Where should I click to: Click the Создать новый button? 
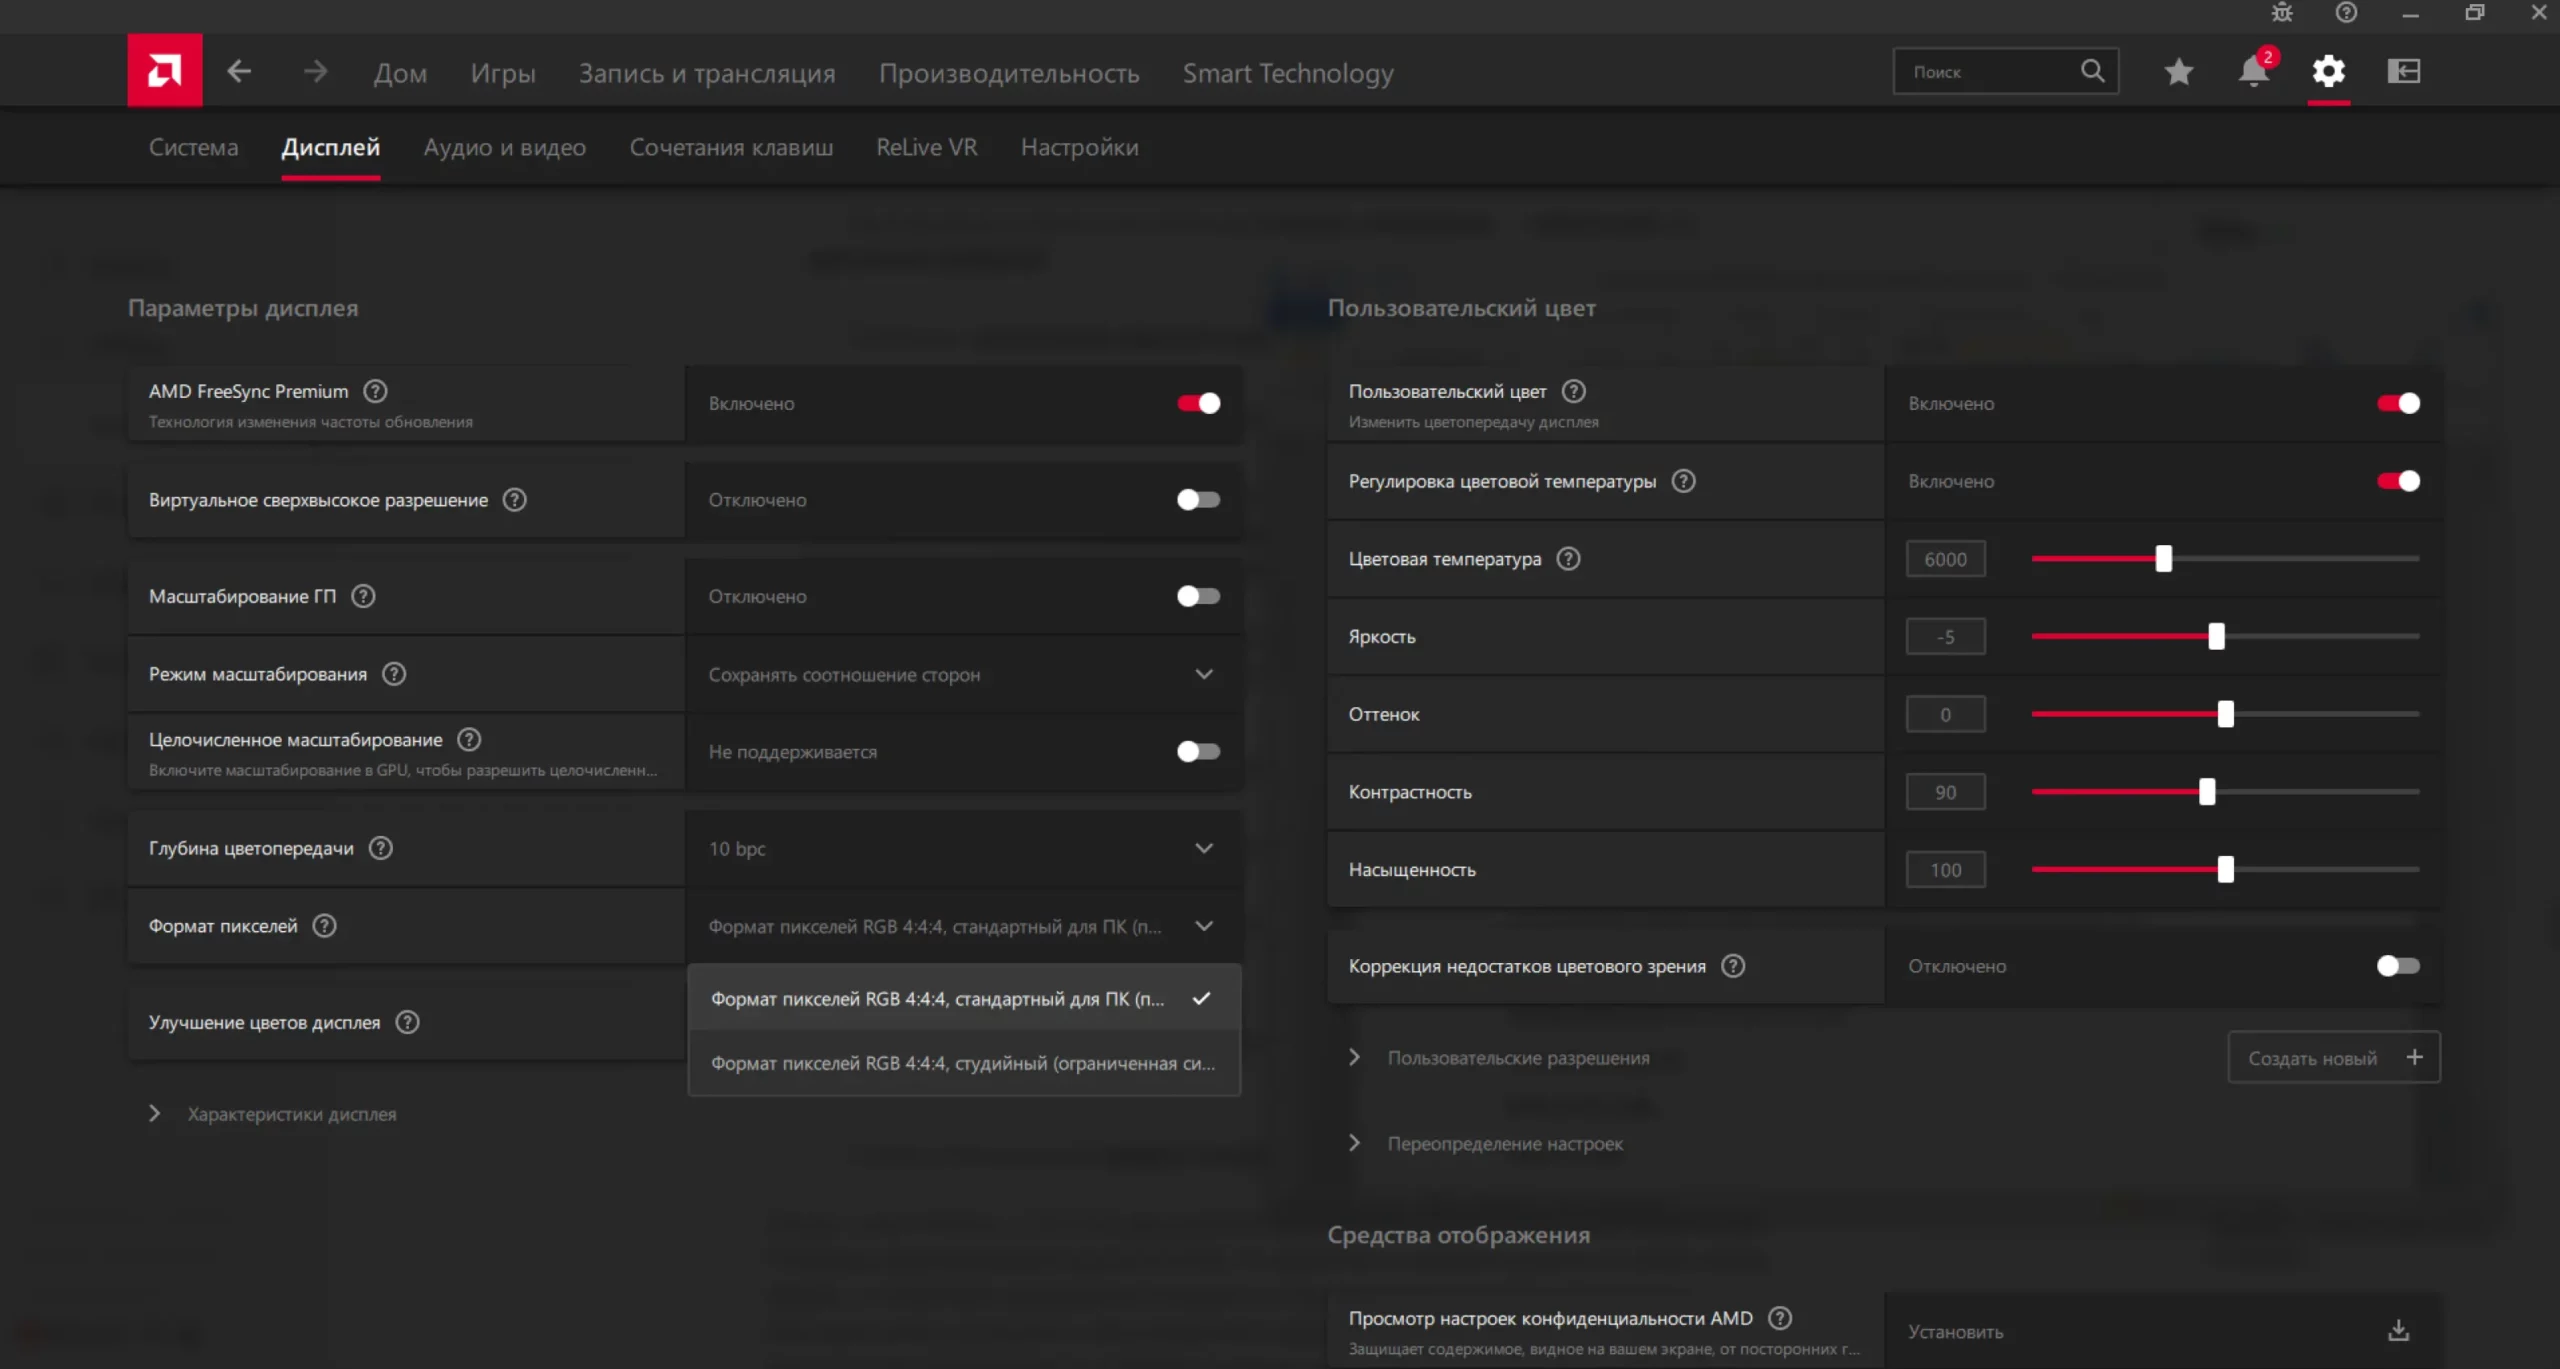click(2333, 1058)
